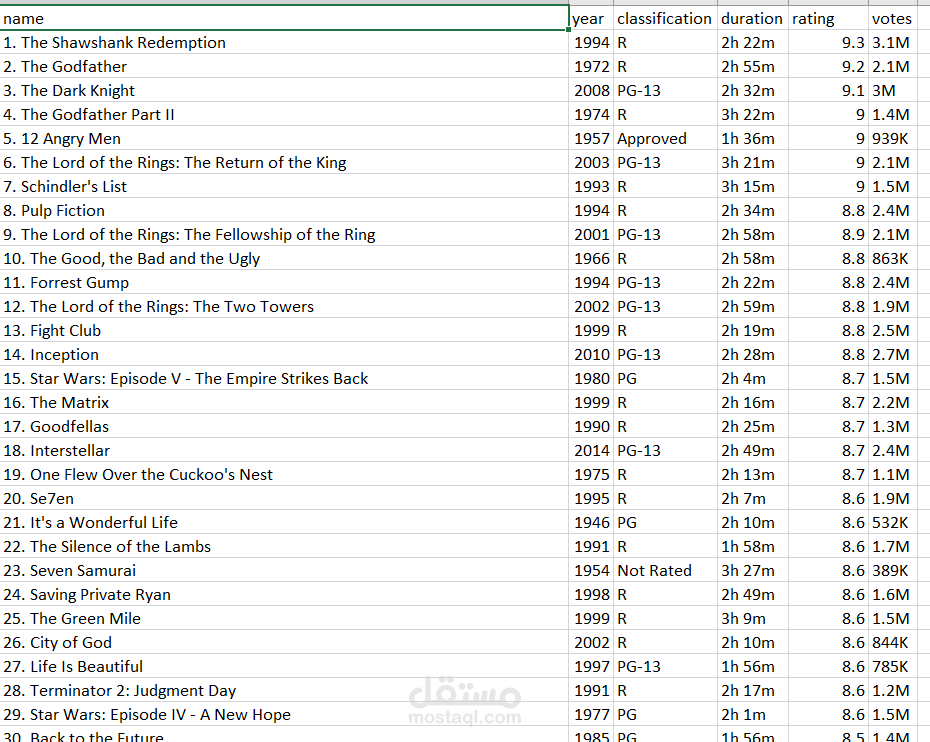
Task: Click The Two Towers name cell
Action: pyautogui.click(x=284, y=307)
